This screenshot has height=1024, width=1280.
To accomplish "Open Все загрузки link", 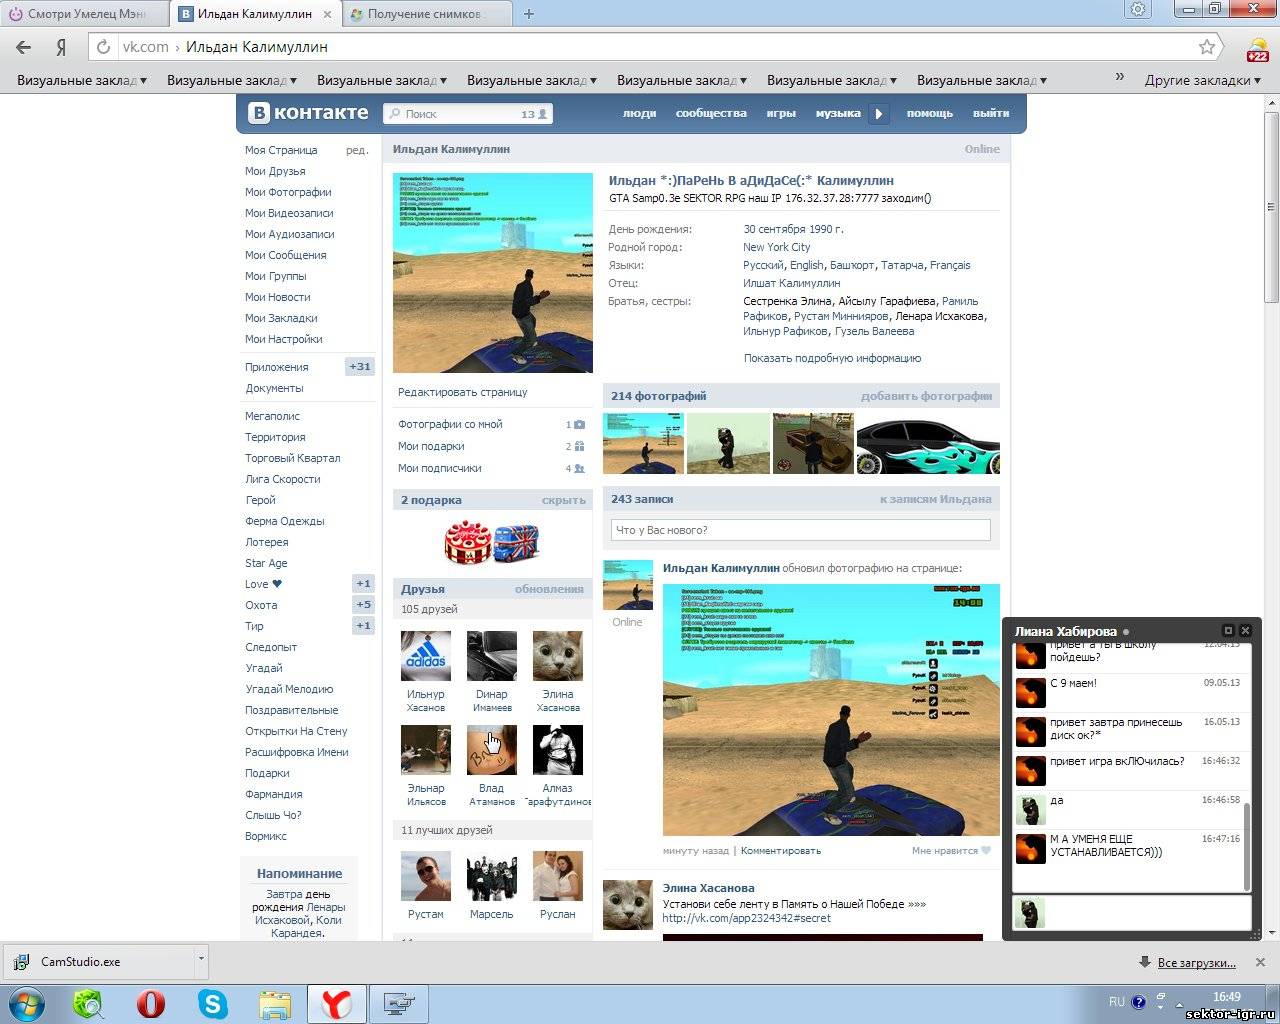I will click(x=1196, y=962).
